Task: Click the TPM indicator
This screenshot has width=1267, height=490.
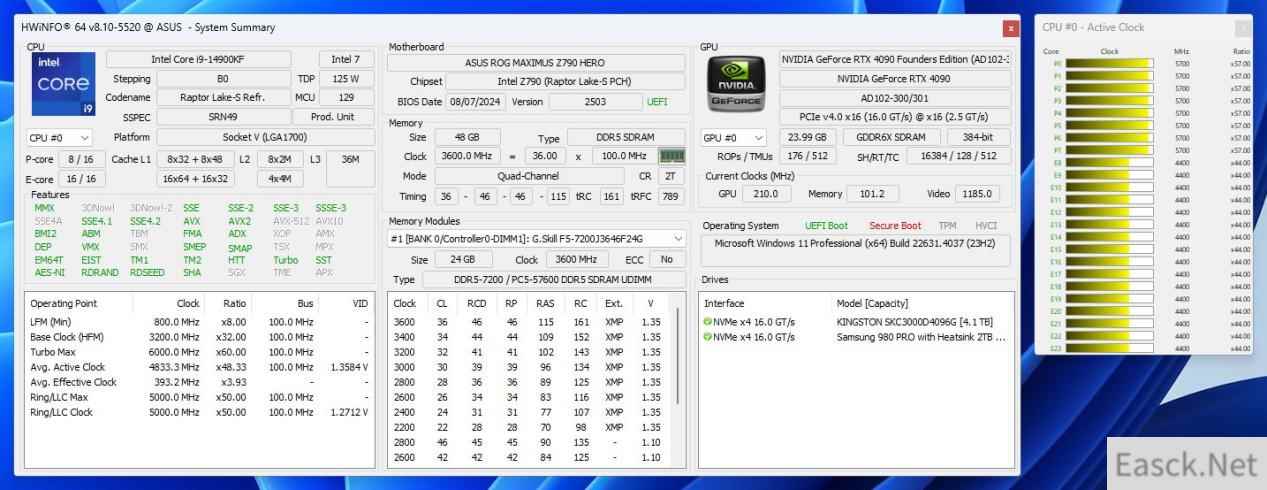Action: click(x=947, y=226)
